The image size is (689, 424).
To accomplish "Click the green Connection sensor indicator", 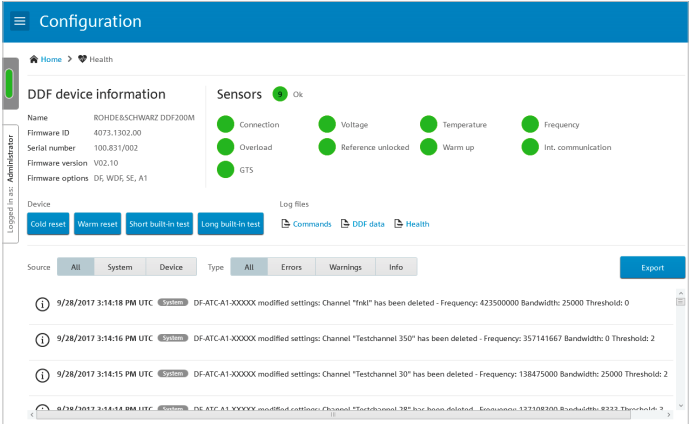I will coord(225,125).
